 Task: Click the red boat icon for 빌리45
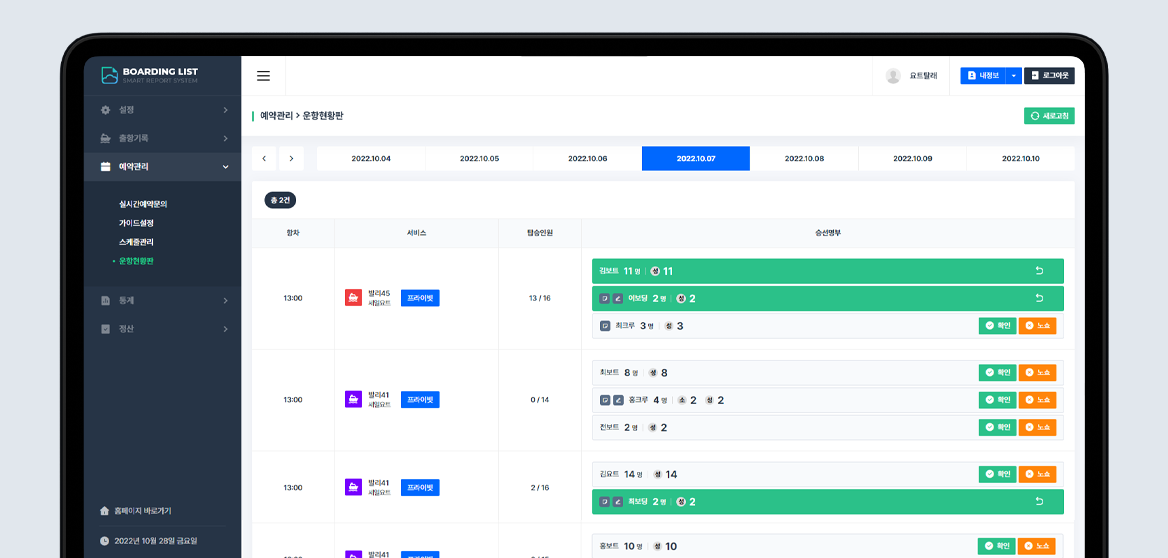point(353,297)
